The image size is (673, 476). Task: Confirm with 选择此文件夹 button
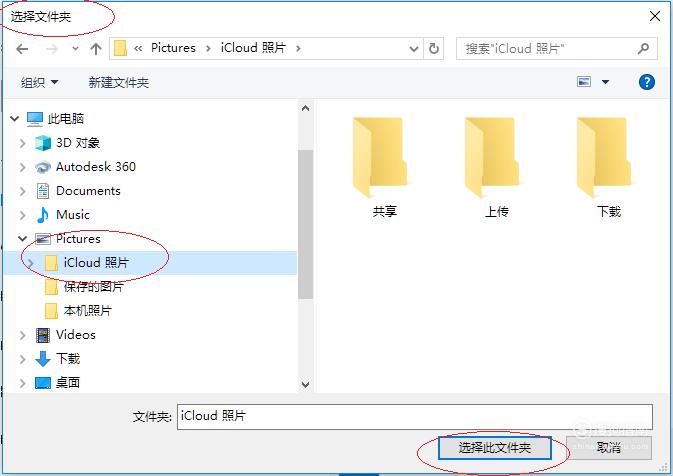(x=494, y=448)
